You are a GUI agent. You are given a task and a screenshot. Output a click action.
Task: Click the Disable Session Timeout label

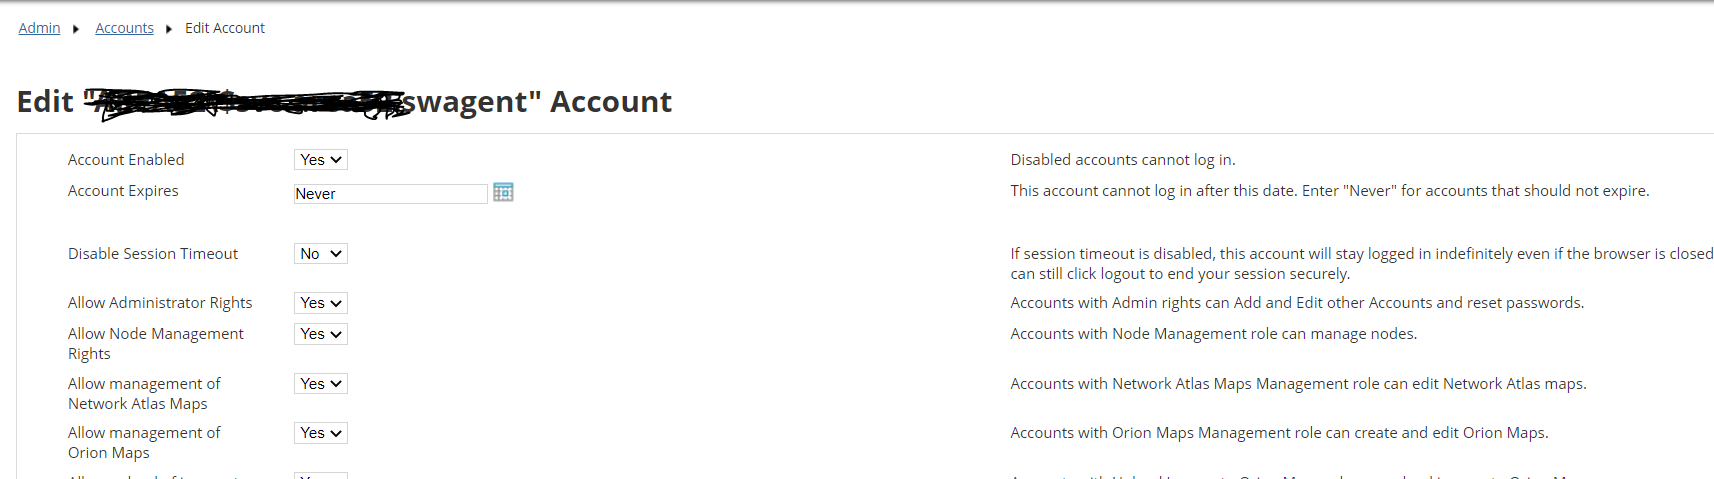tap(153, 254)
